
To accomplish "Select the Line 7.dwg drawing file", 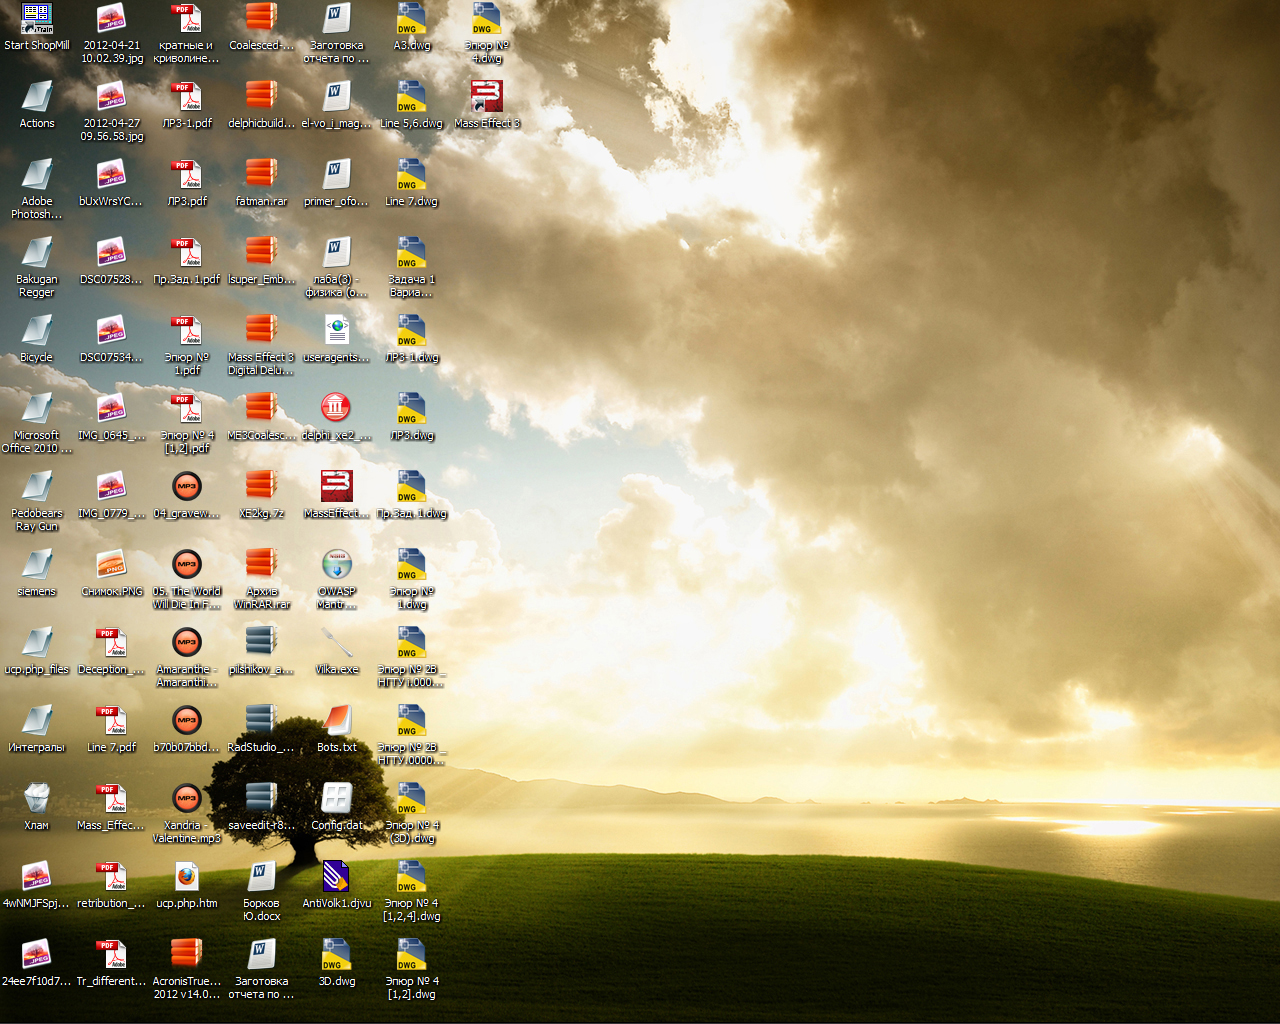I will [x=412, y=183].
